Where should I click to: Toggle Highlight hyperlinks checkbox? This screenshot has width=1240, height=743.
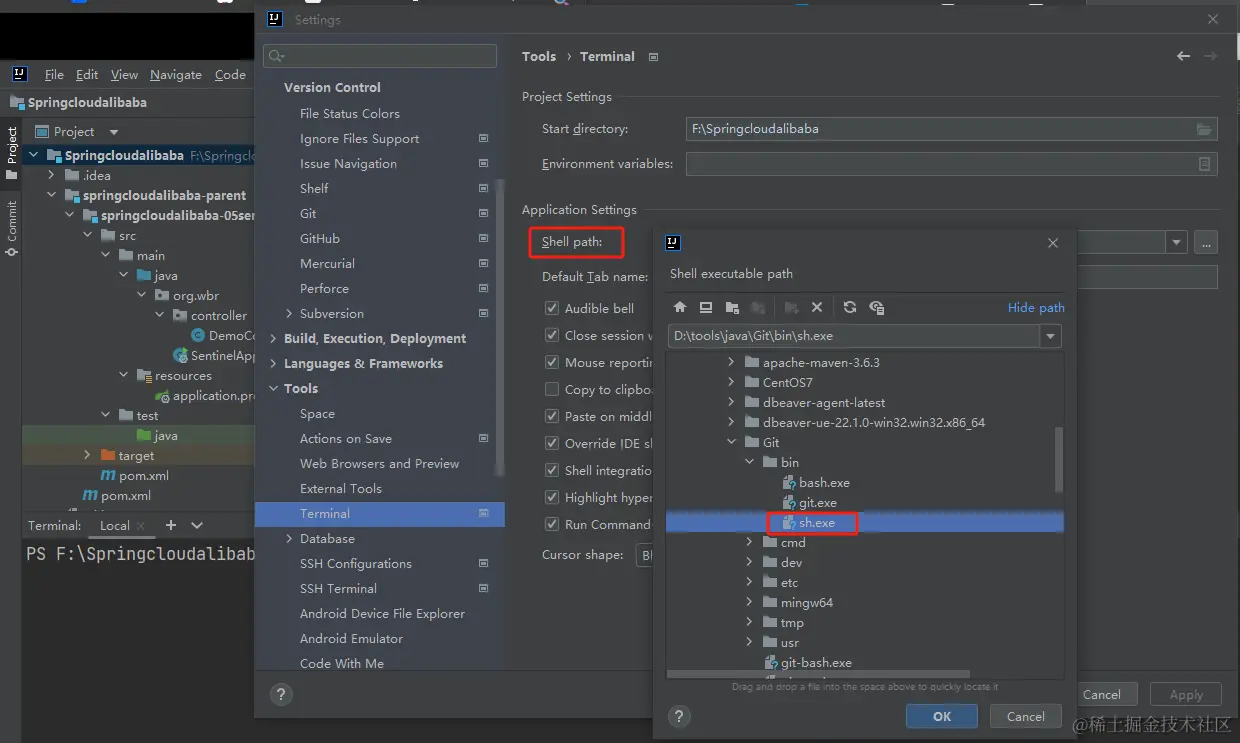pos(552,497)
